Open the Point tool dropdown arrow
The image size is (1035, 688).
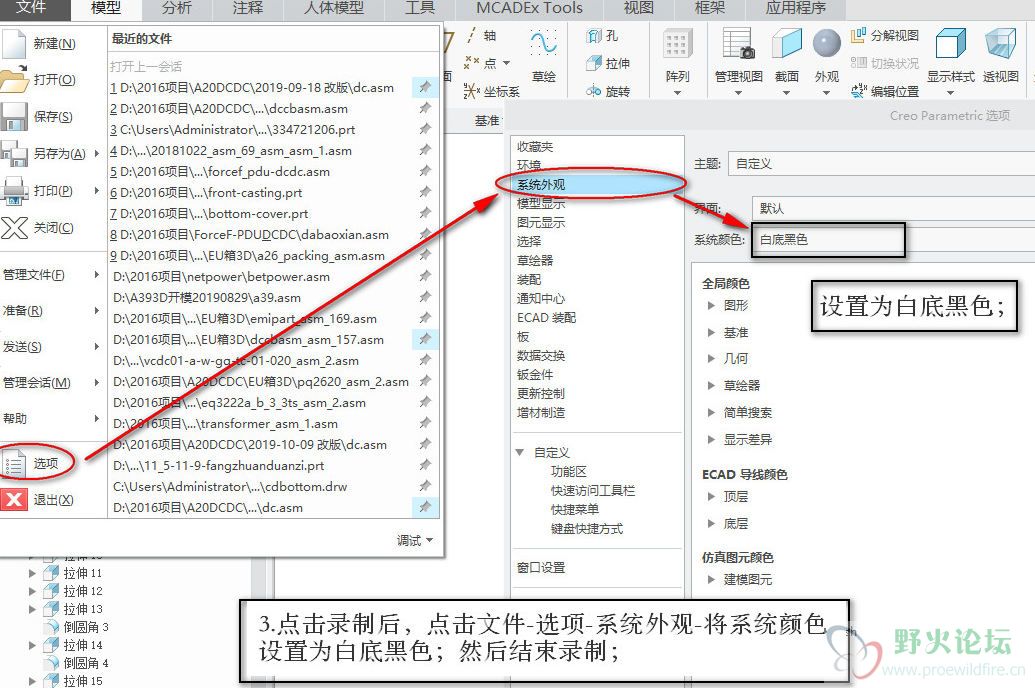click(506, 63)
